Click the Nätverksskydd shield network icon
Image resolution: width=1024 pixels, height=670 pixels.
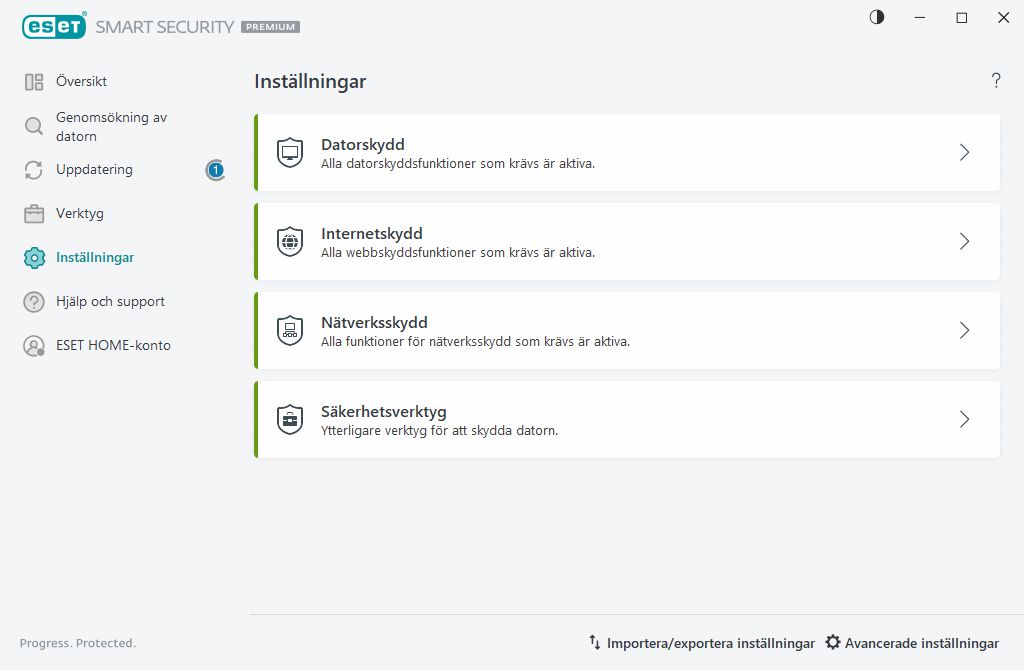click(290, 331)
